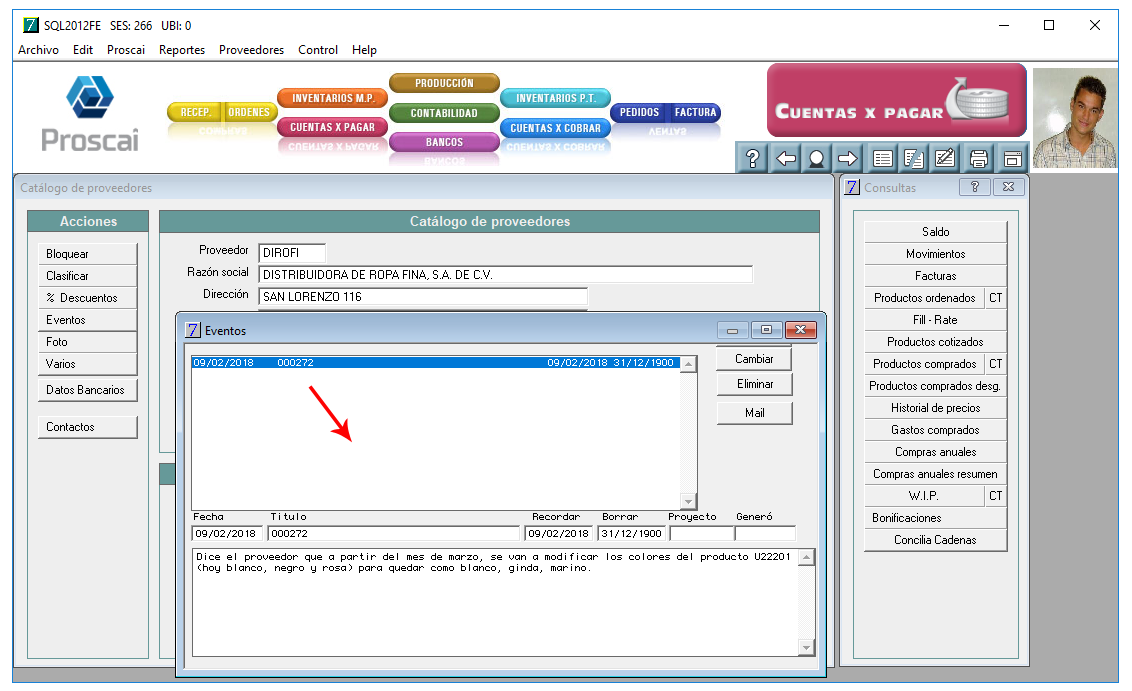This screenshot has width=1132, height=691.
Task: Open the Movimientos query
Action: (936, 253)
